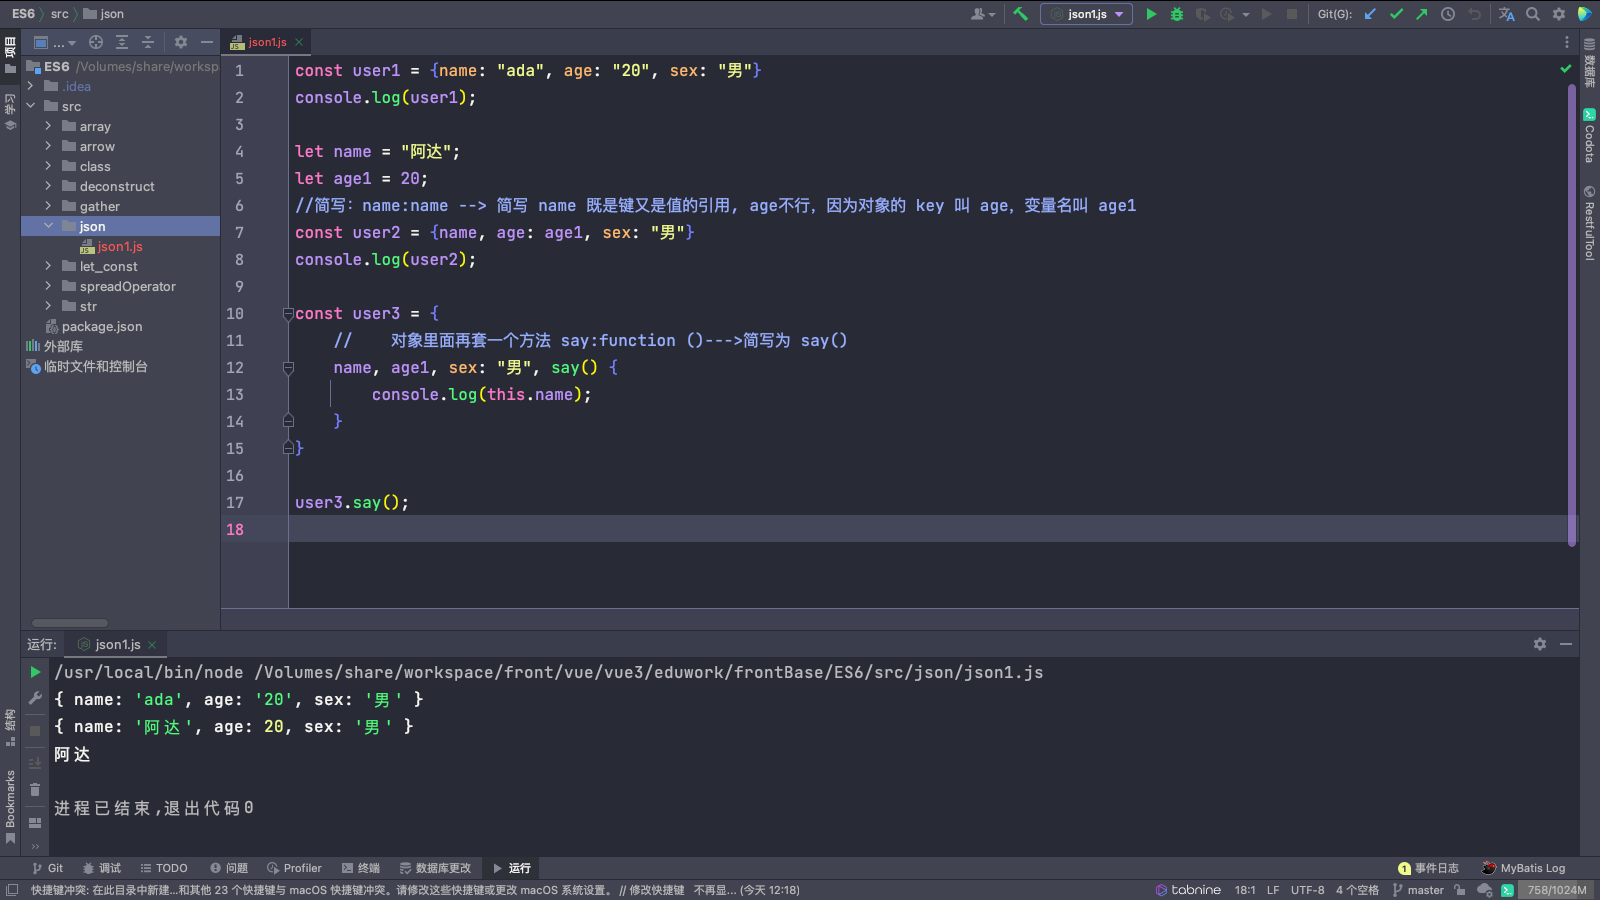Push commits using the green Git arrow
The width and height of the screenshot is (1600, 900).
point(1421,14)
